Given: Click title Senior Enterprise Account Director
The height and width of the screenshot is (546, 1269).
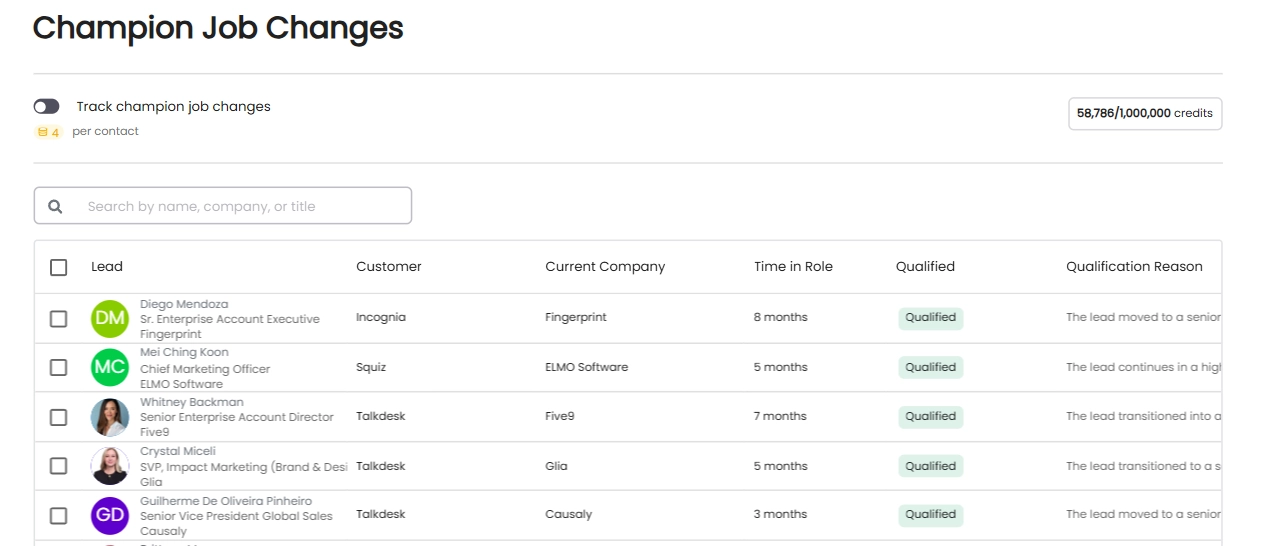Looking at the screenshot, I should point(237,417).
